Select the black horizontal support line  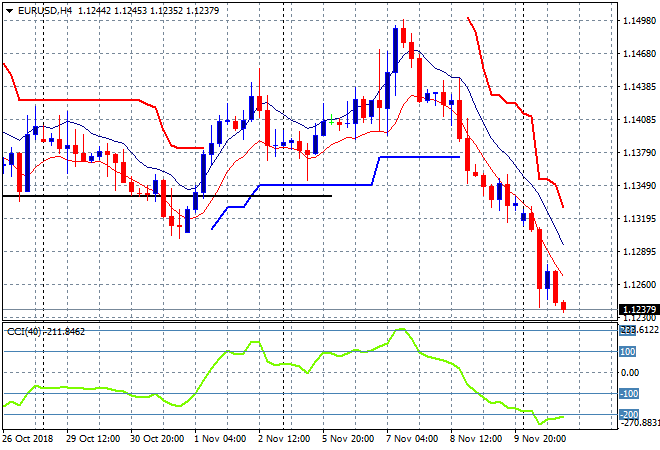(x=170, y=196)
